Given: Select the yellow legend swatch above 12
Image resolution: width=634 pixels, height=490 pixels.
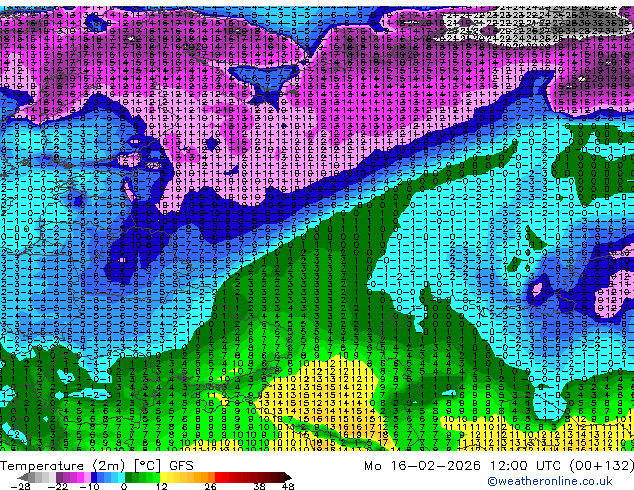Looking at the screenshot, I should tap(163, 477).
